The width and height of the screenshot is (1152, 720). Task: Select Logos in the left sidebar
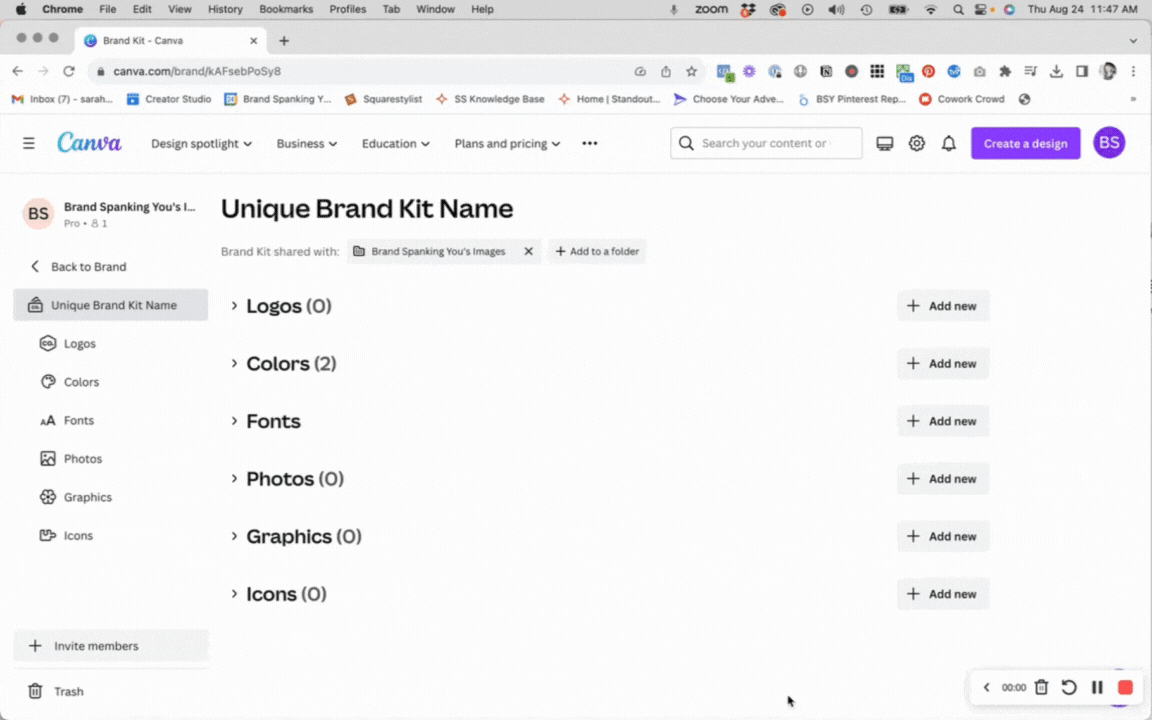pos(78,343)
